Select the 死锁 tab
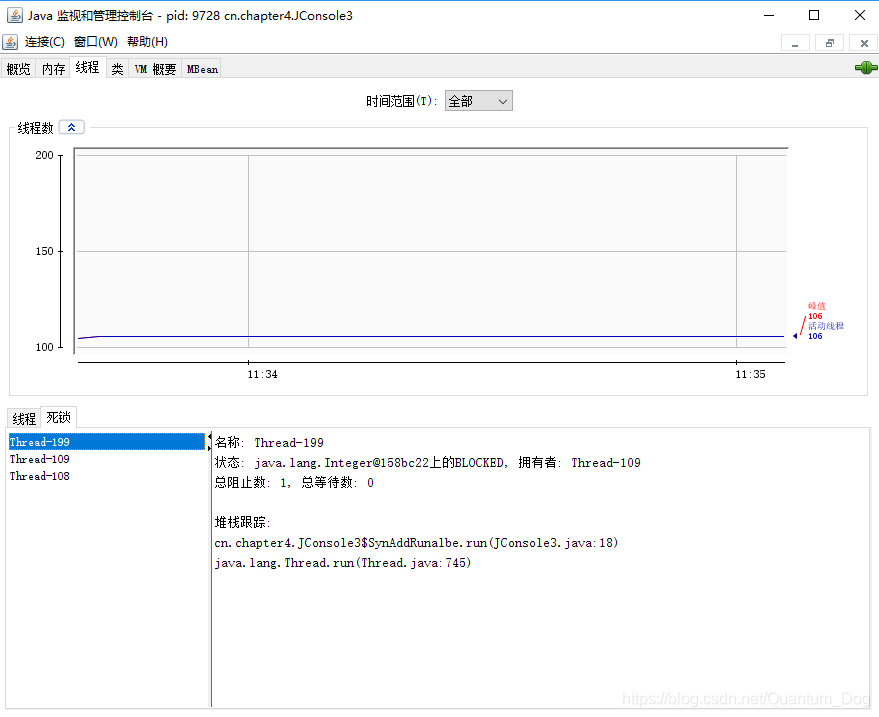 tap(58, 417)
